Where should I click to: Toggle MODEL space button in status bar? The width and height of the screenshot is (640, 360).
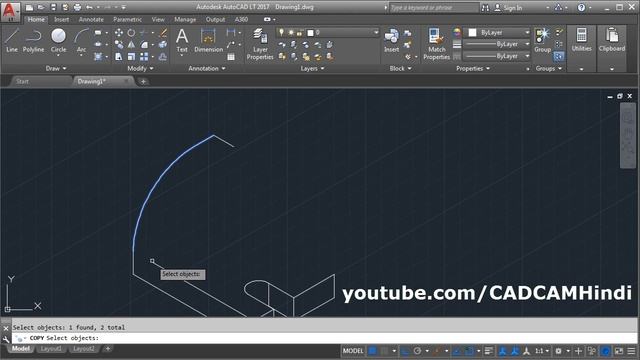tap(353, 351)
